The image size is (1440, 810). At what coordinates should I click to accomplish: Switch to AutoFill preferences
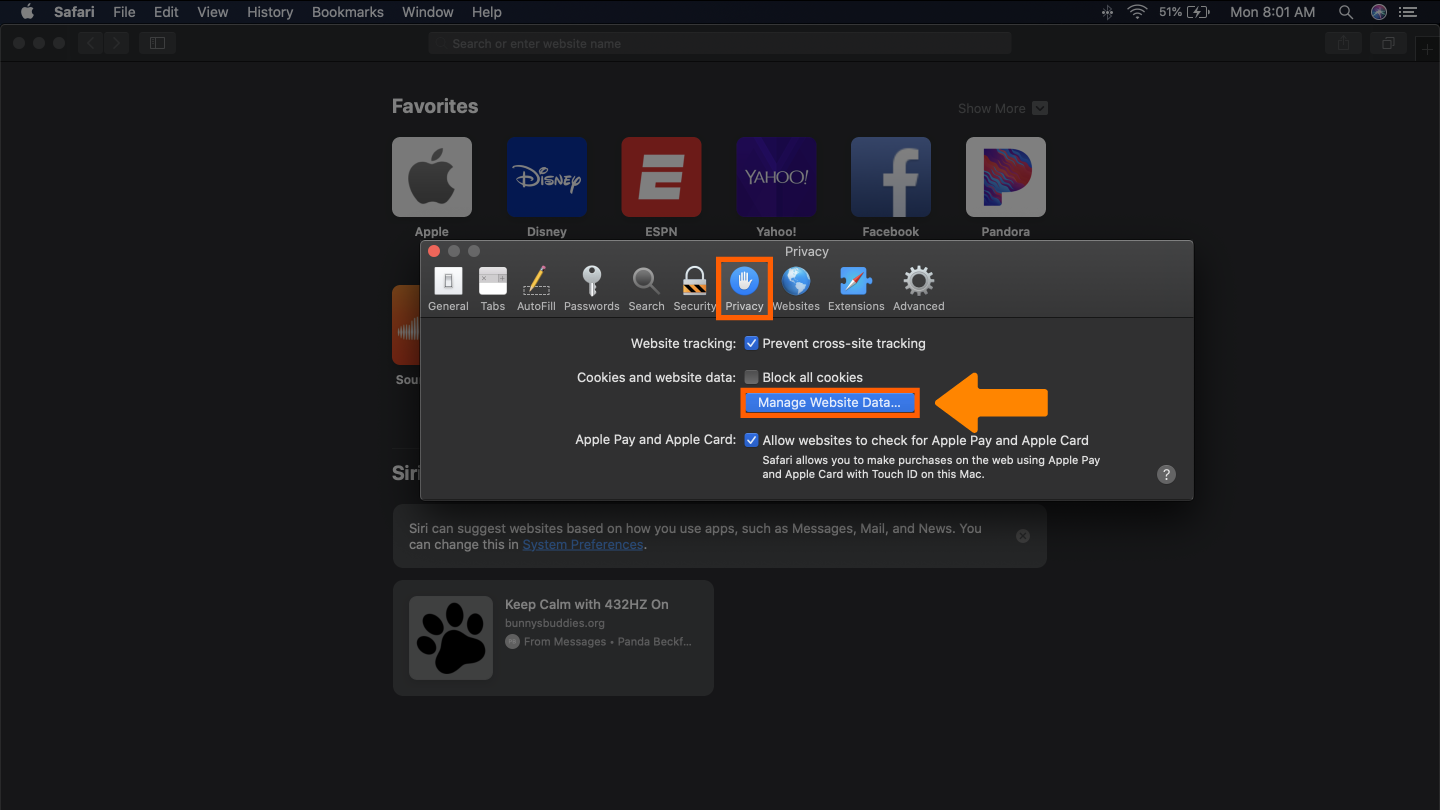[536, 289]
